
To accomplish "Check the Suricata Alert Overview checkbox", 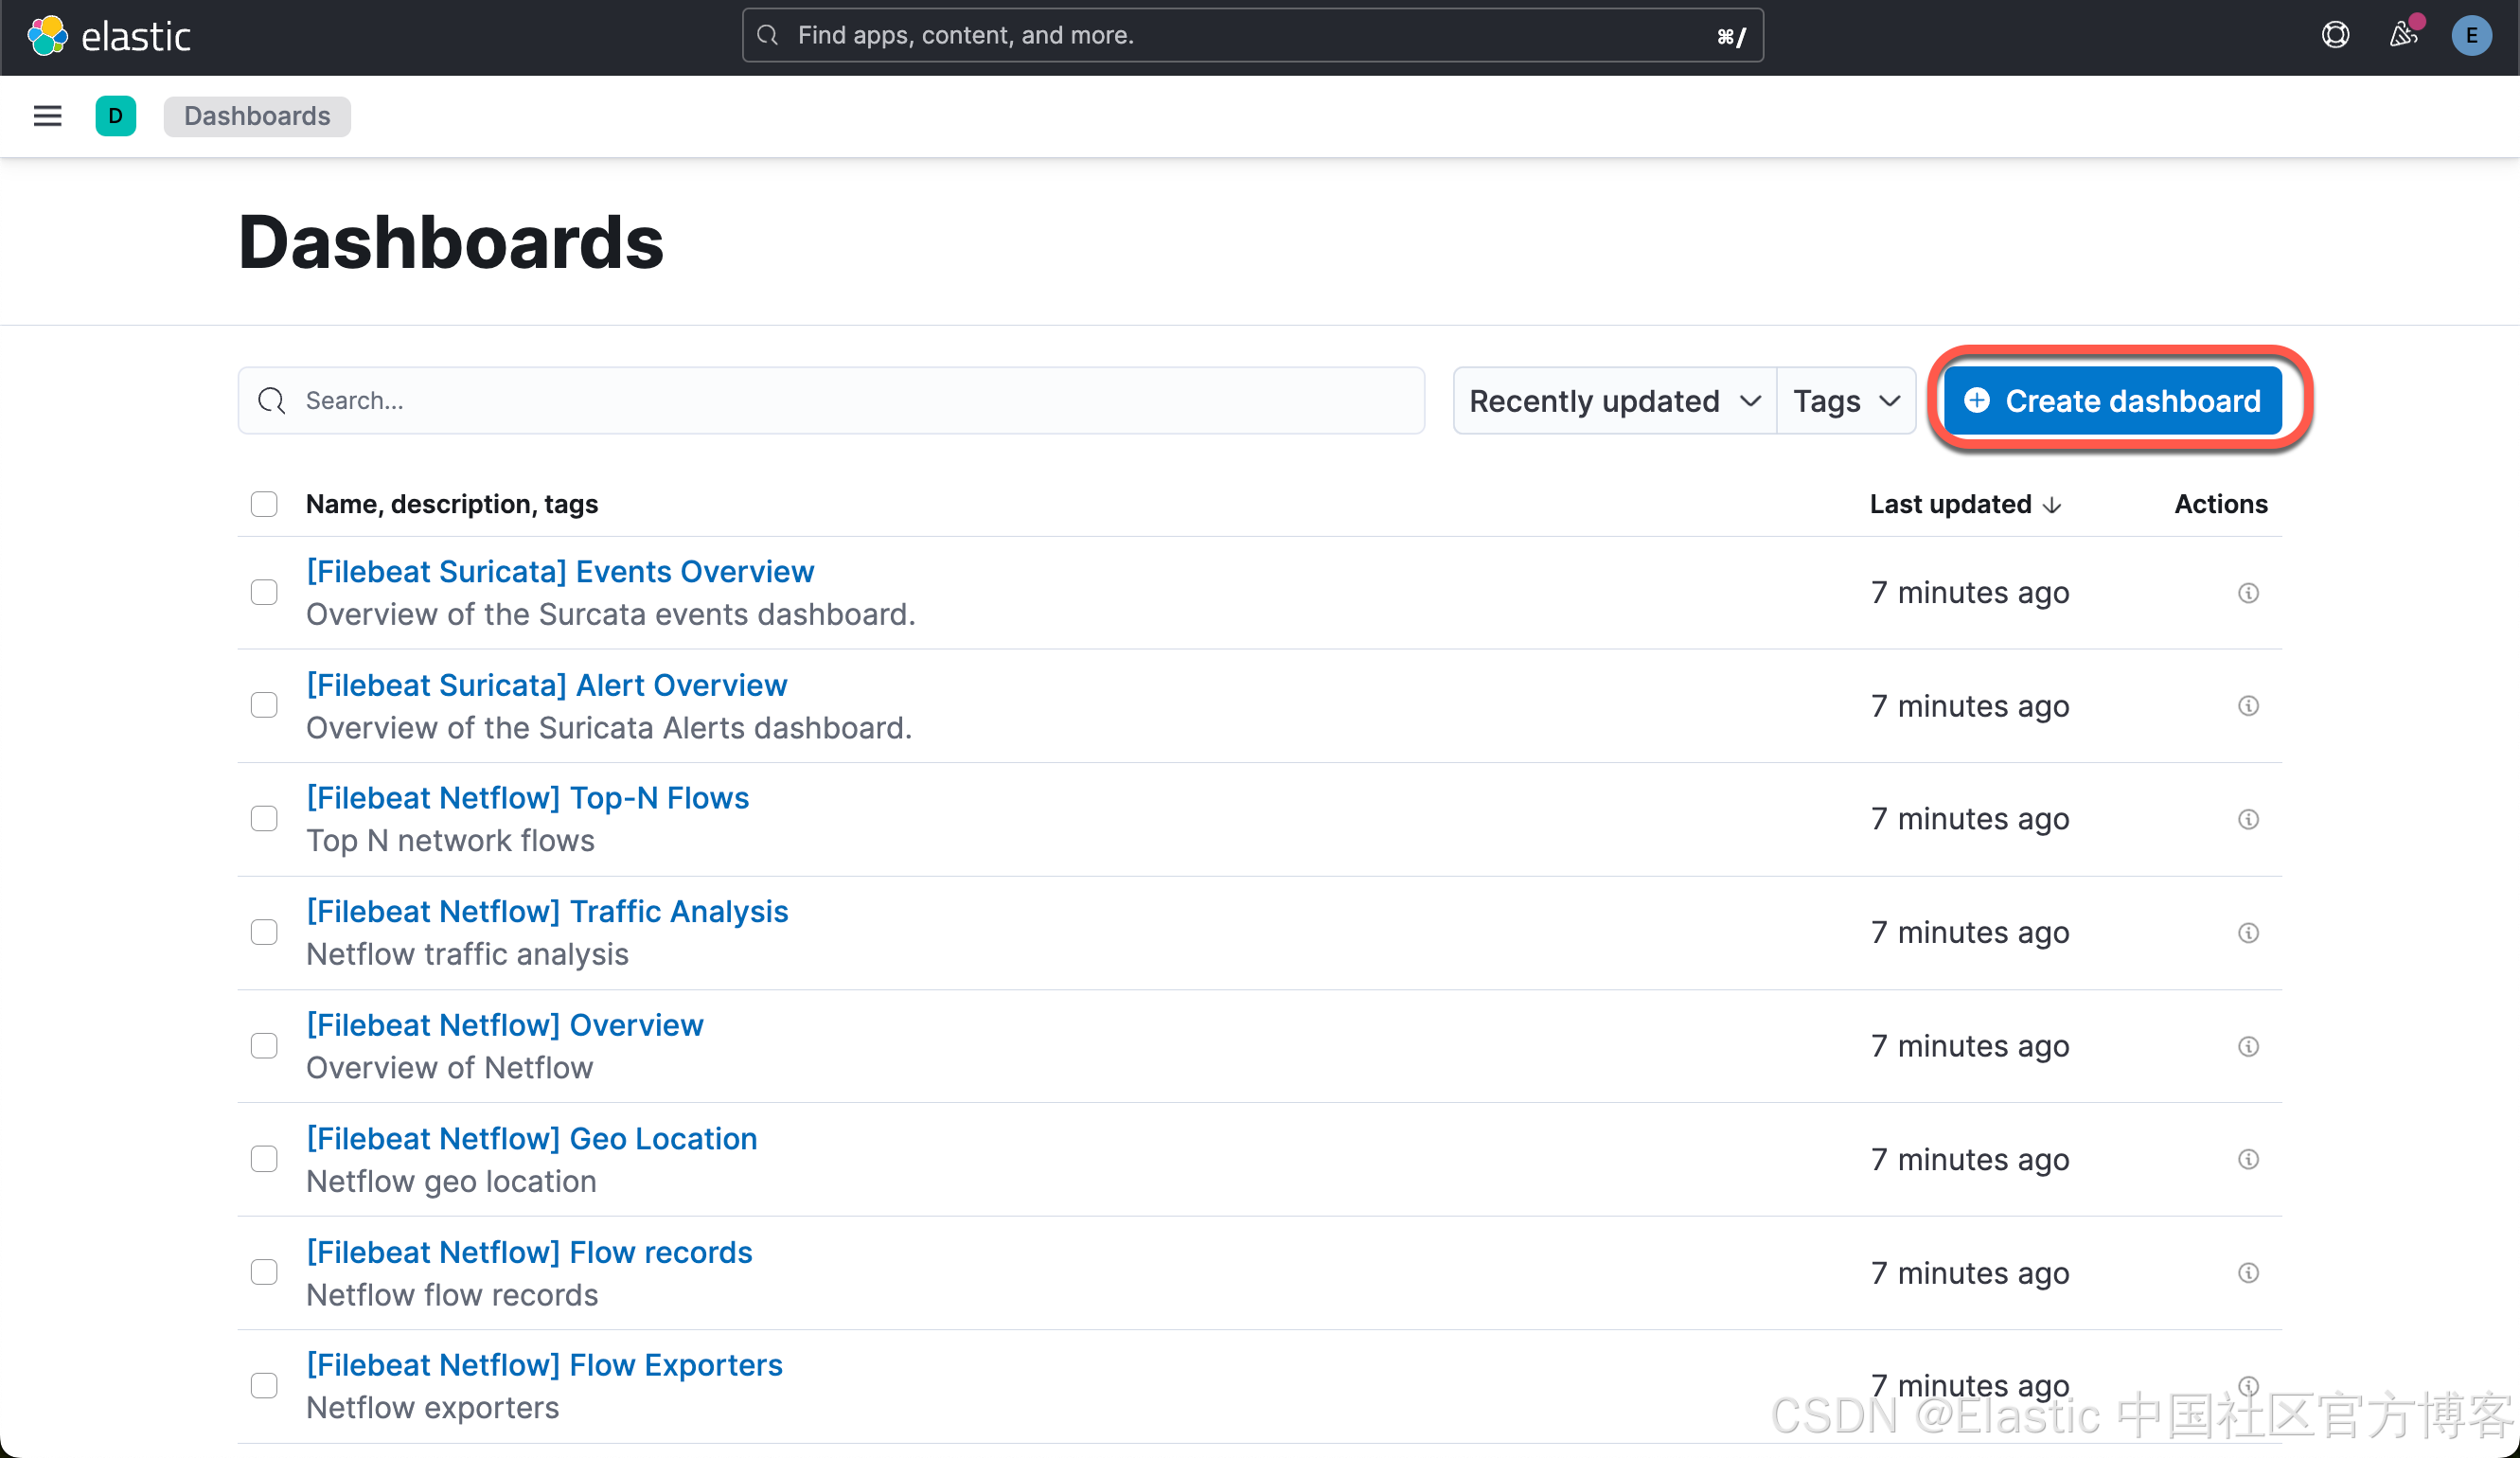I will [264, 705].
